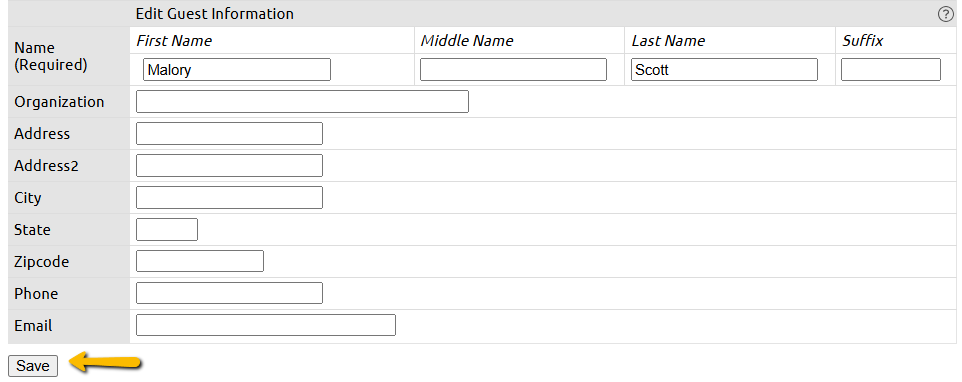Open the help question mark icon
The height and width of the screenshot is (382, 962).
(x=945, y=15)
